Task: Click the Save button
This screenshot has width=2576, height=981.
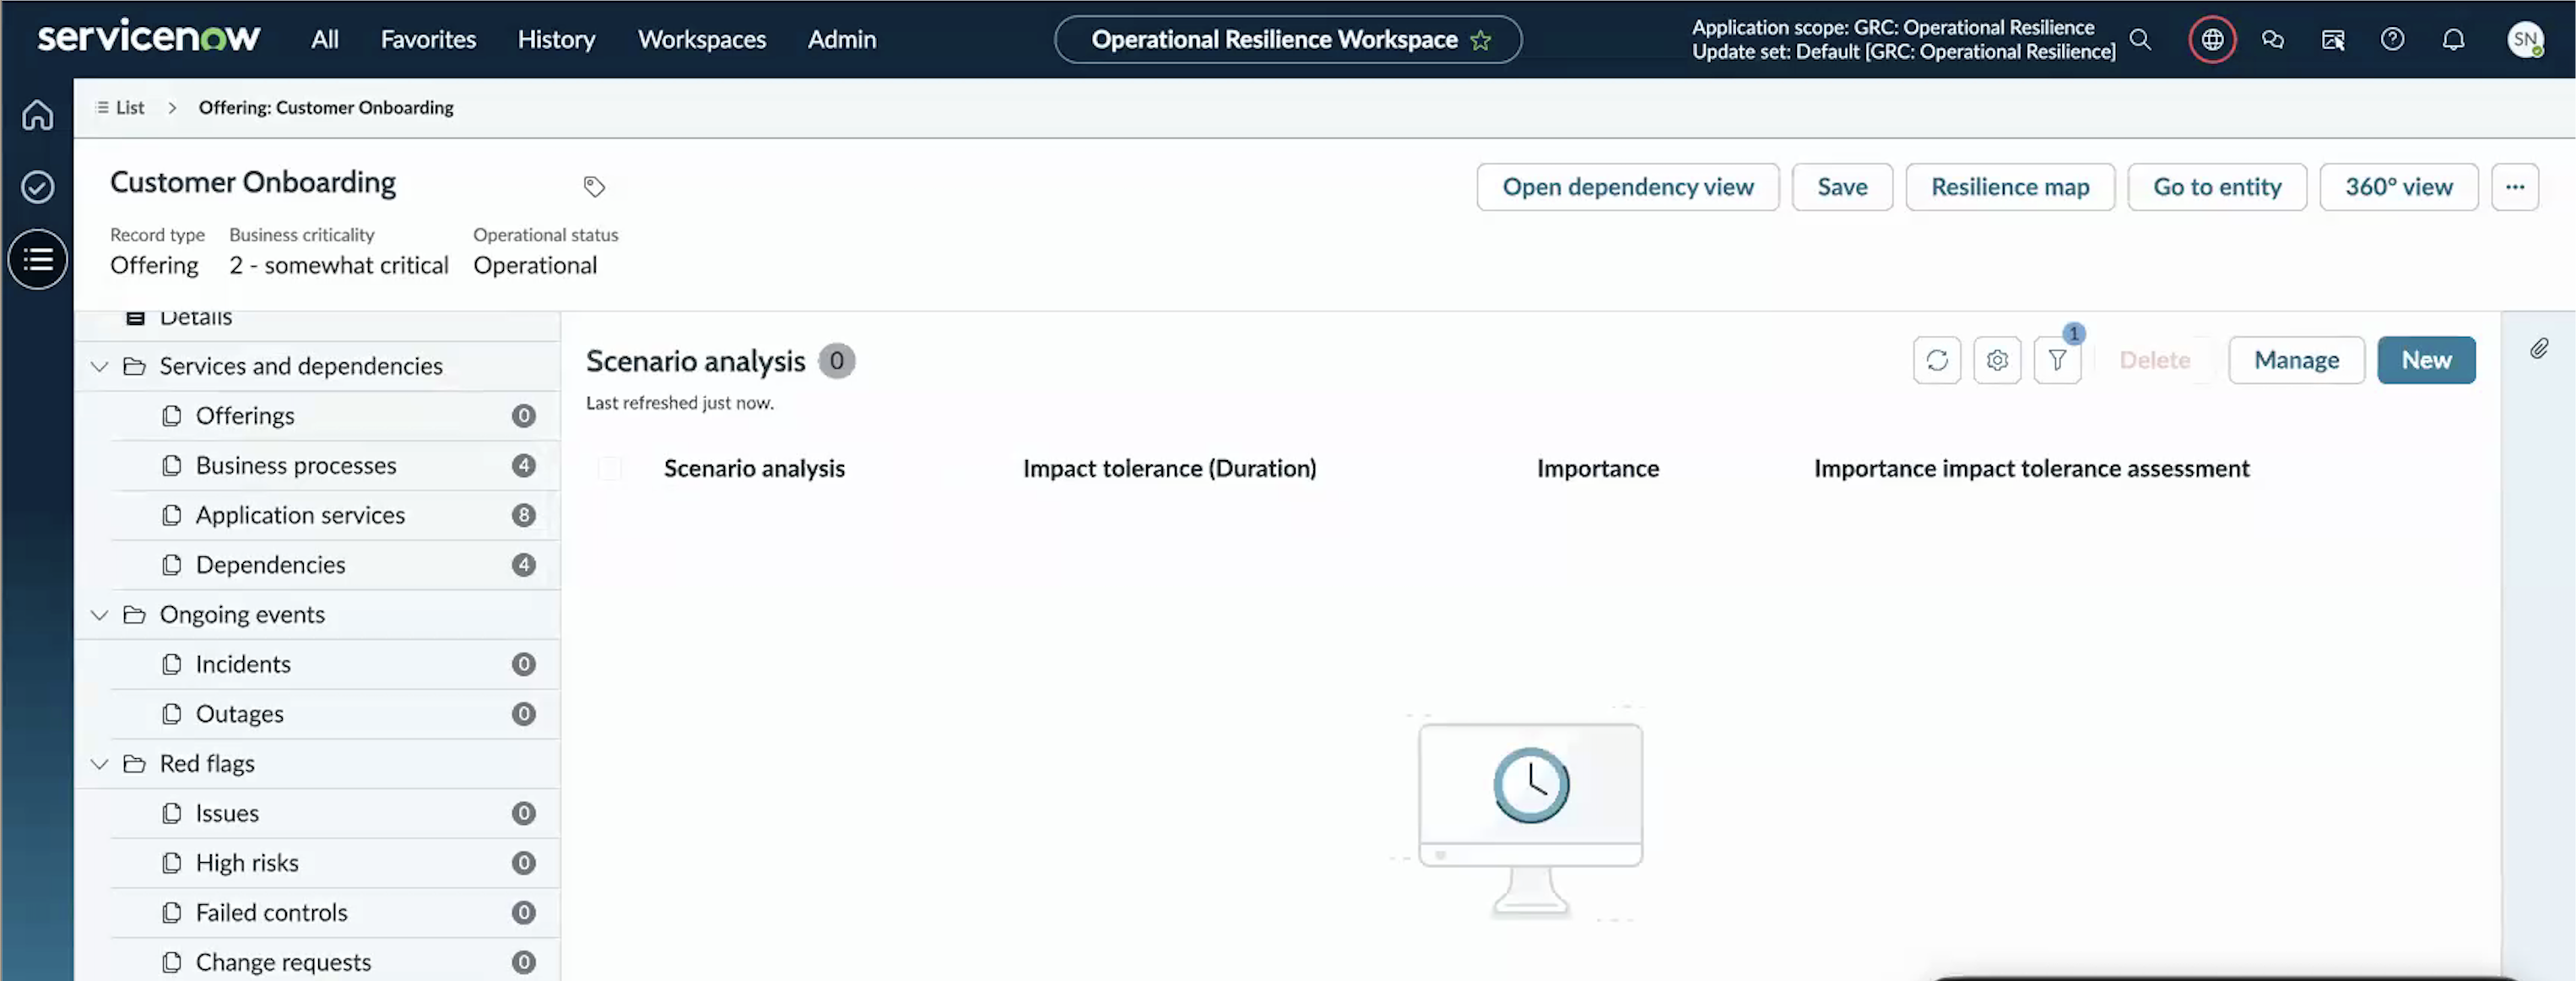Action: point(1842,187)
